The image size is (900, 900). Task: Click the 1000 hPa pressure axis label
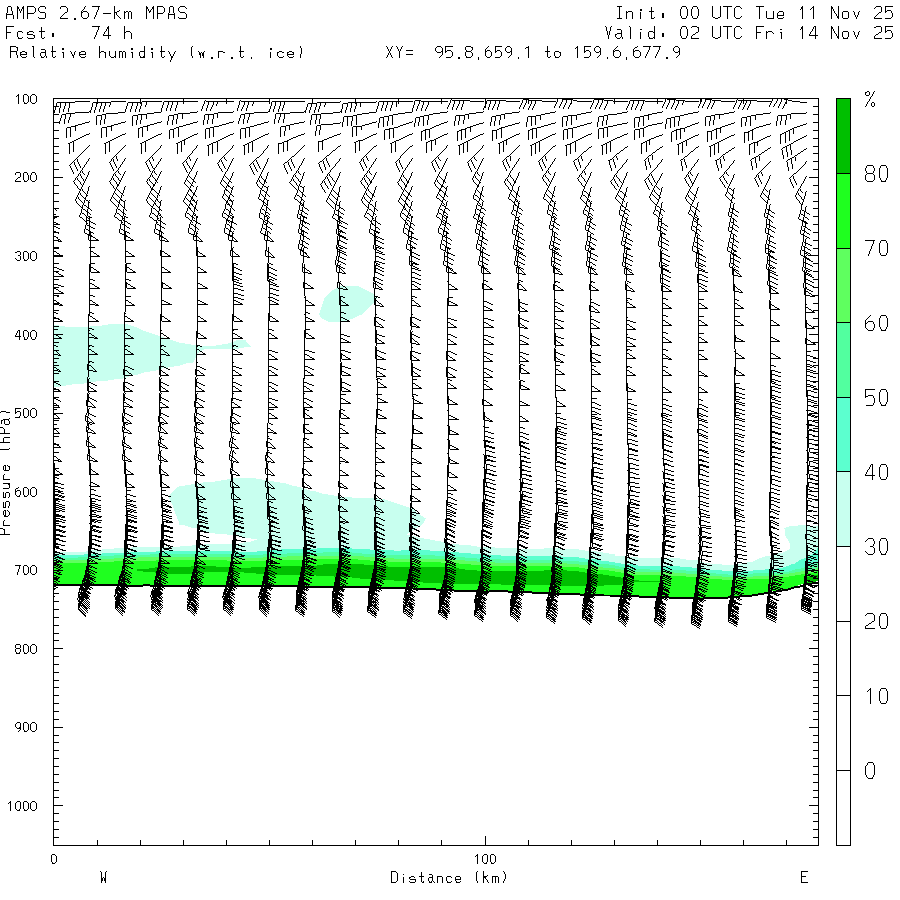(x=22, y=806)
